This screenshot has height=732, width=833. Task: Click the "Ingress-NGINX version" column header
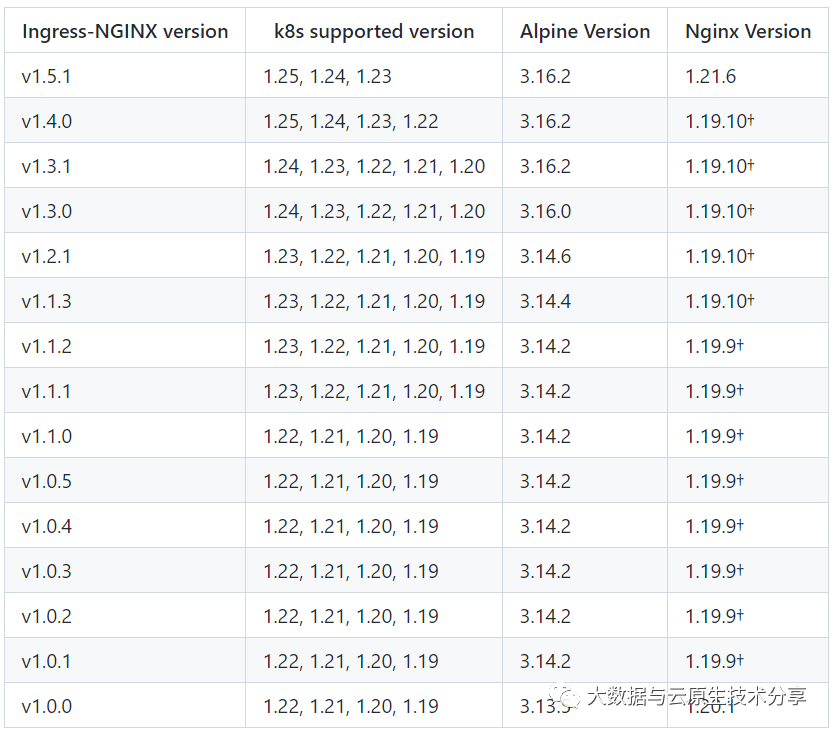click(x=125, y=31)
